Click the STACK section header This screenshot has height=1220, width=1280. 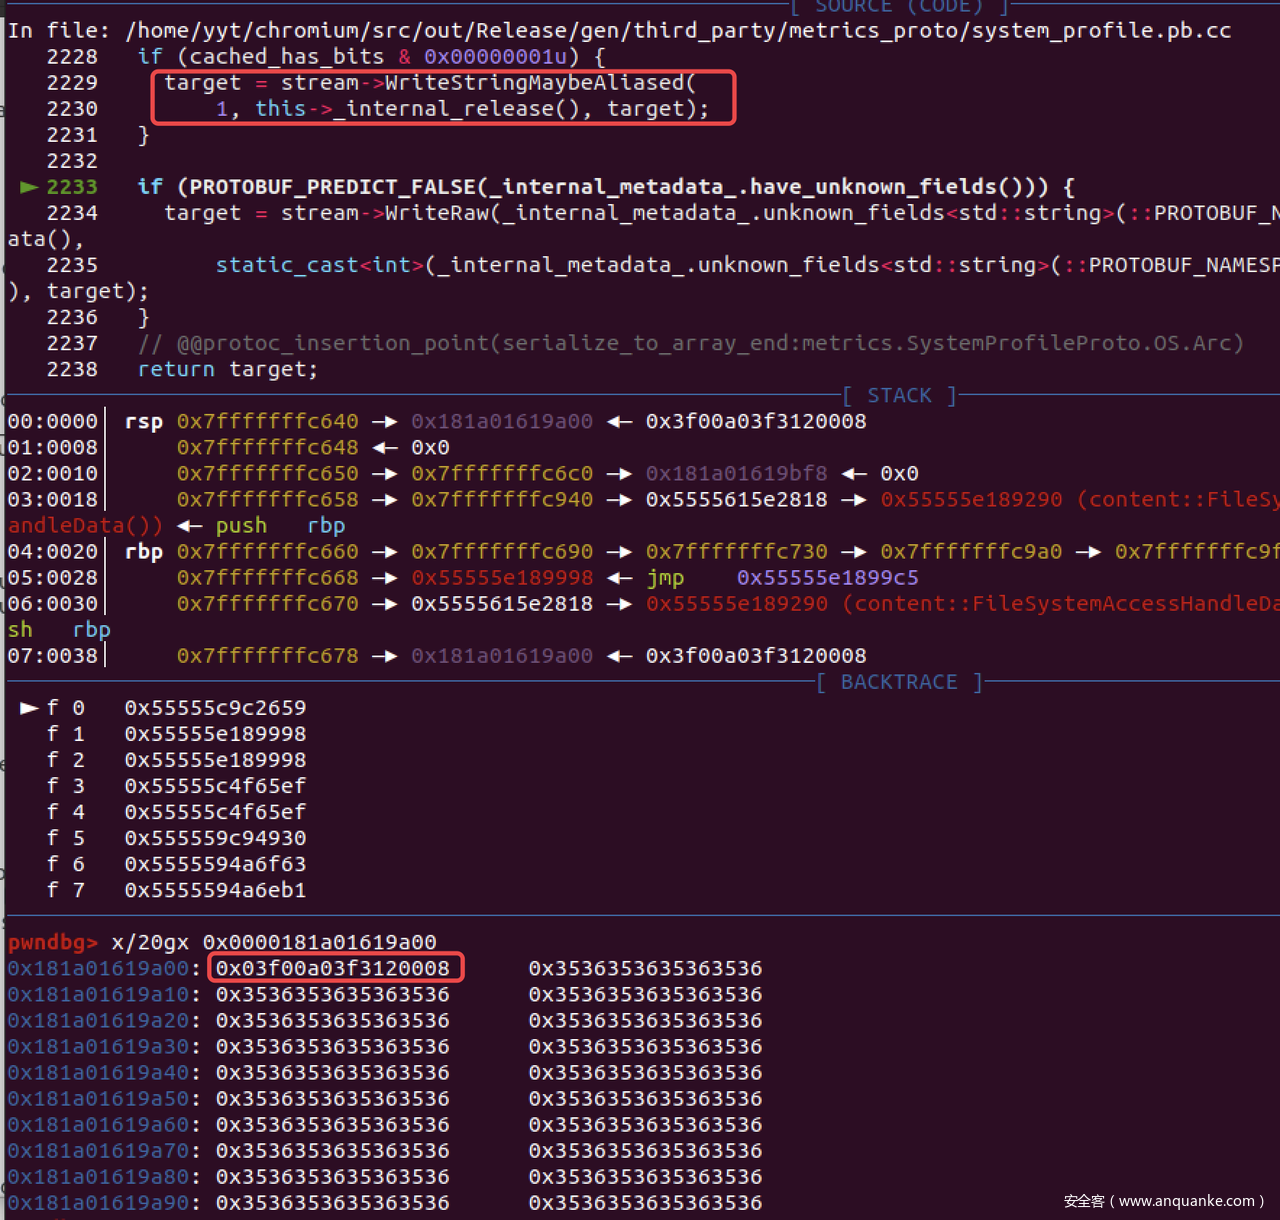click(899, 396)
